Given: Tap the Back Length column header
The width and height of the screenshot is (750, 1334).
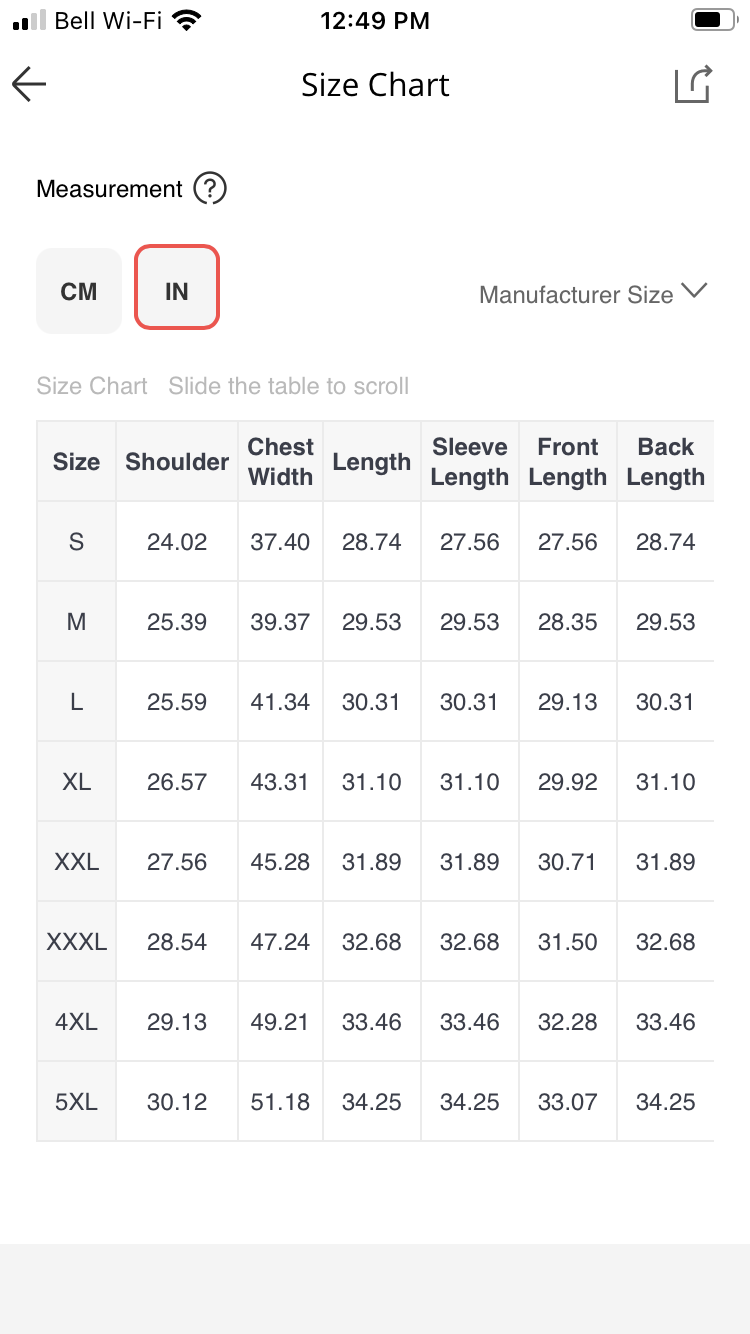Looking at the screenshot, I should click(x=666, y=462).
